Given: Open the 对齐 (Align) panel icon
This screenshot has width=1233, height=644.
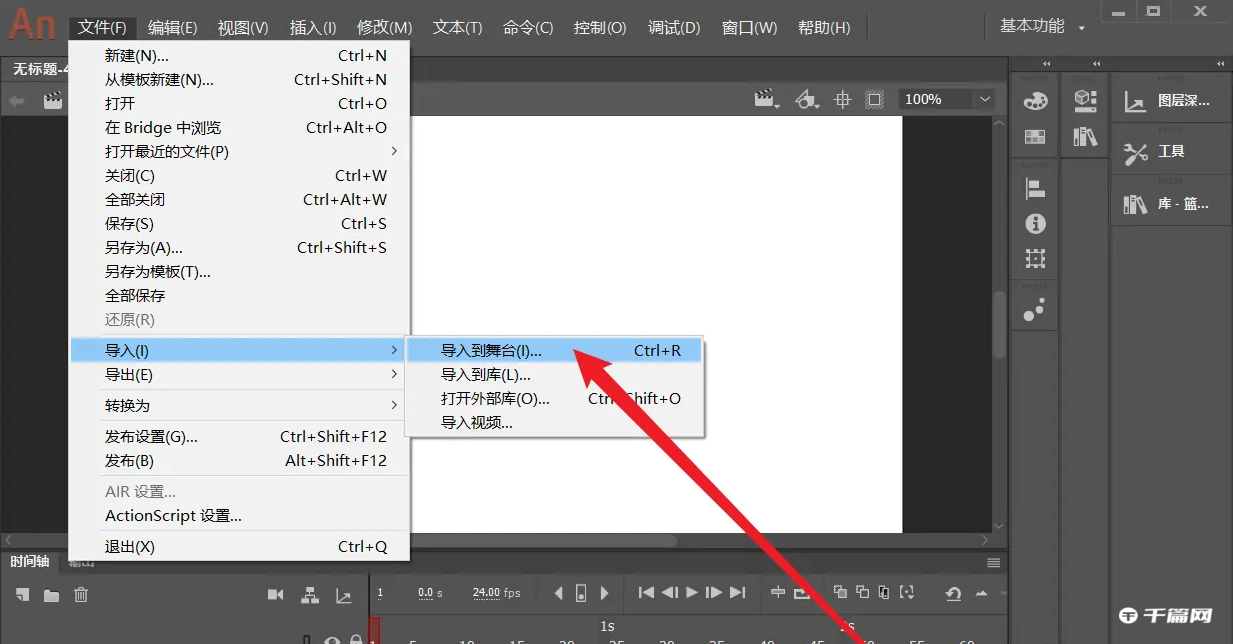Looking at the screenshot, I should click(1035, 187).
